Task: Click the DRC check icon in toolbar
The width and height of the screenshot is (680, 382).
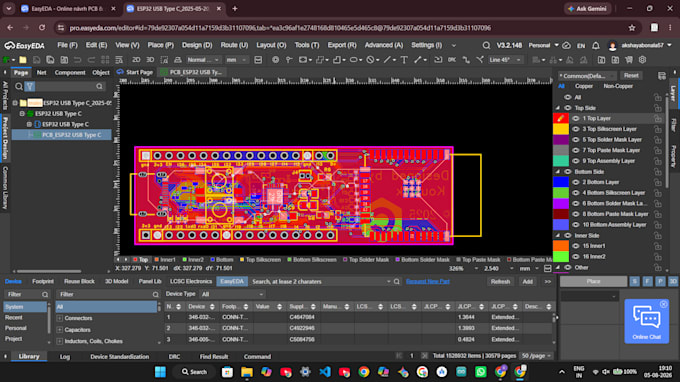Action: pyautogui.click(x=451, y=60)
